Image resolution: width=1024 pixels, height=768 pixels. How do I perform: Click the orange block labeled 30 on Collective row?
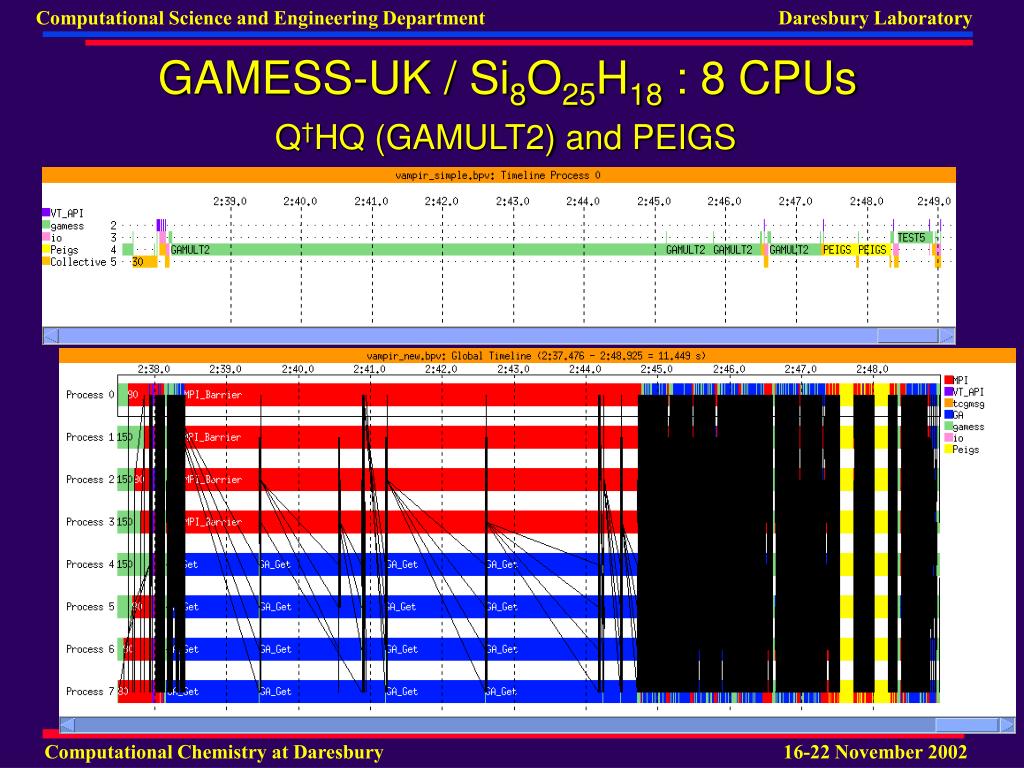tap(144, 262)
